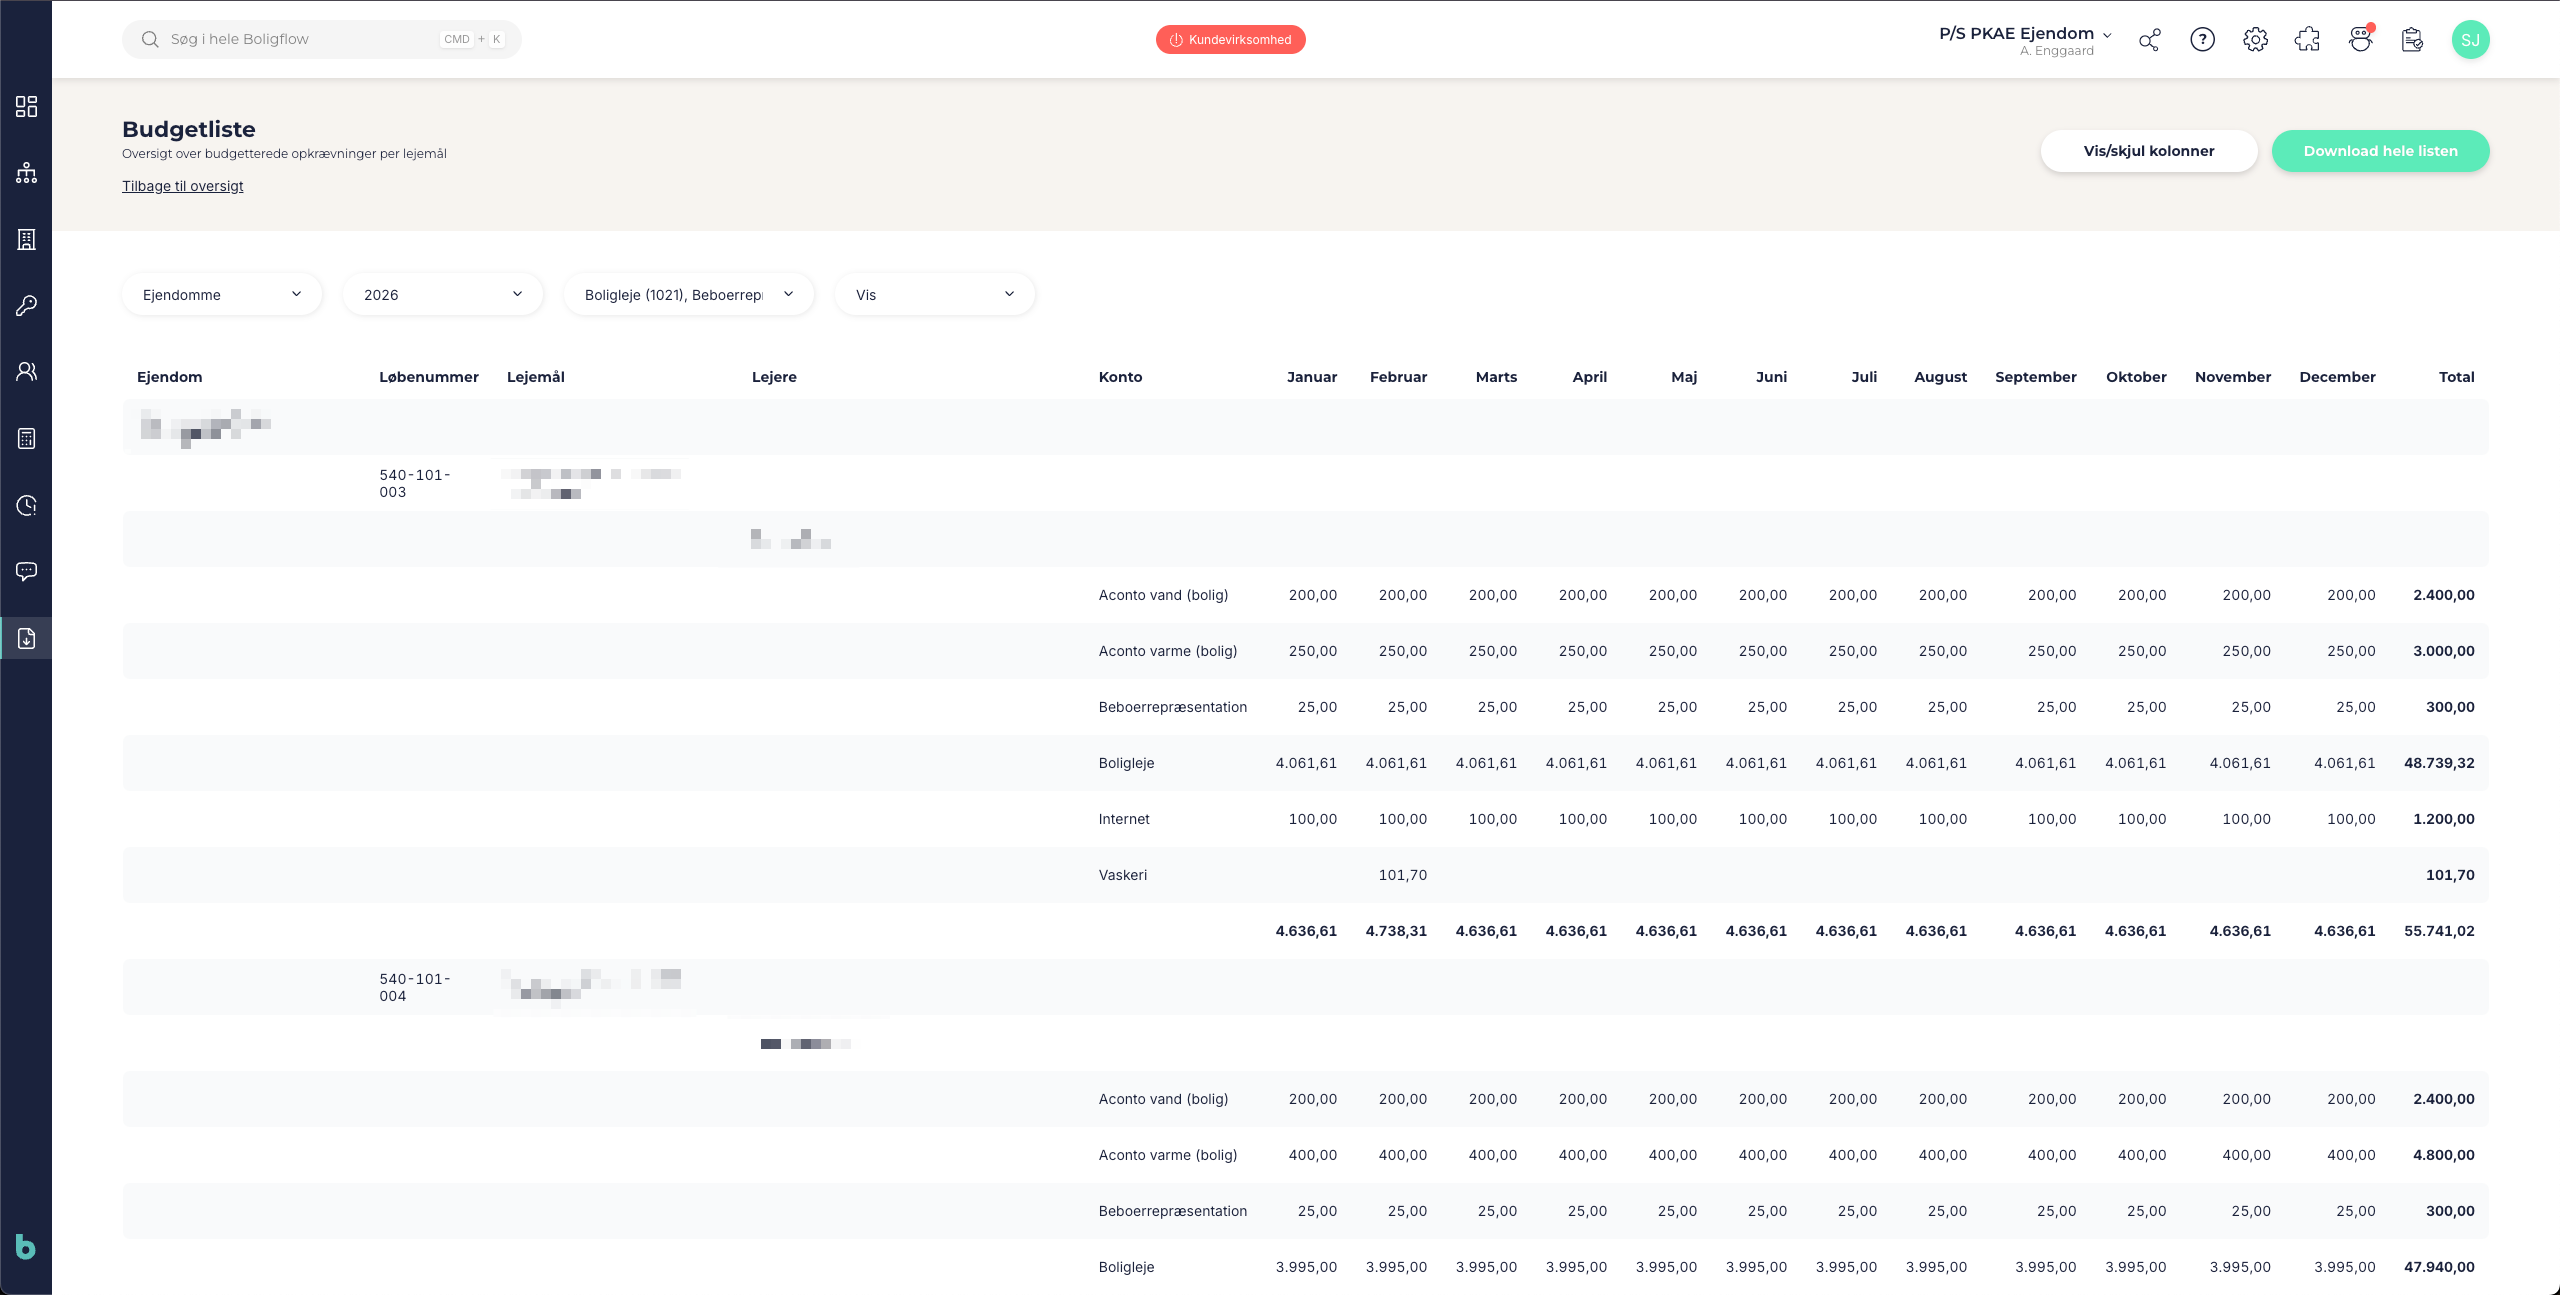Viewport: 2560px width, 1295px height.
Task: Click the share icon in top bar
Action: (2149, 40)
